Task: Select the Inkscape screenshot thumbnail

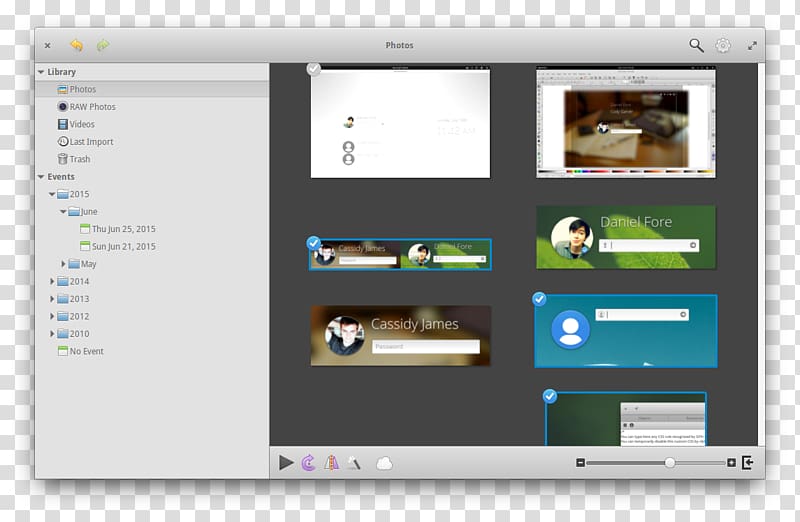Action: (626, 122)
